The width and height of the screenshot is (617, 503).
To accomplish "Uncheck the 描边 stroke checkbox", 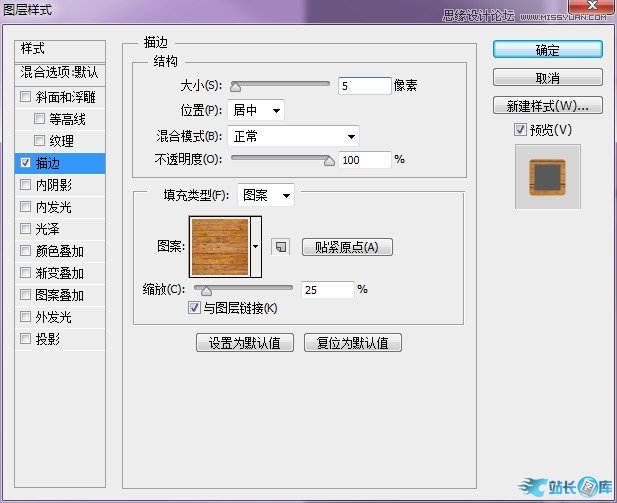I will pyautogui.click(x=26, y=163).
